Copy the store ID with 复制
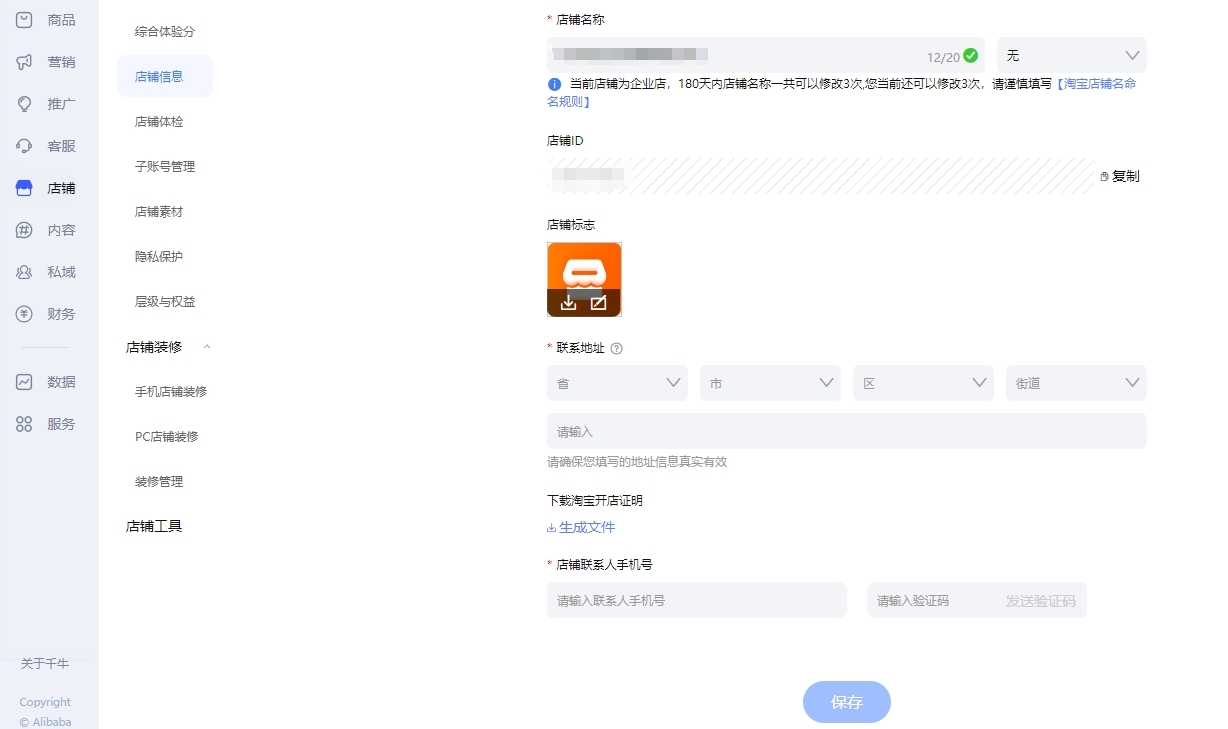This screenshot has width=1228, height=729. (1120, 176)
